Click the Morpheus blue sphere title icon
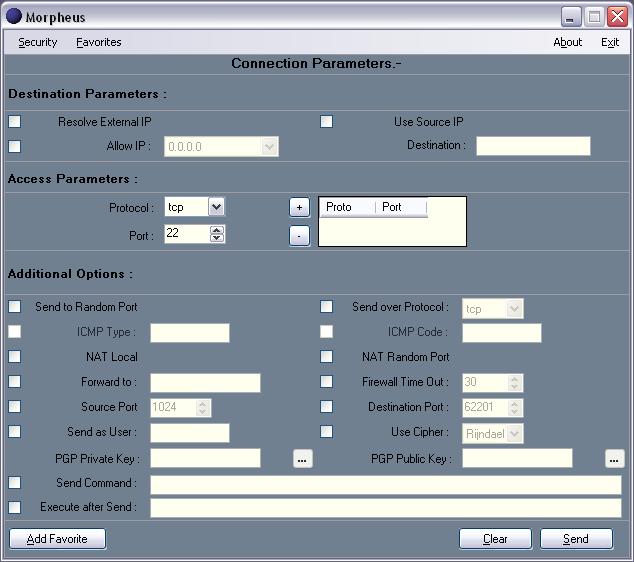The height and width of the screenshot is (562, 634). pyautogui.click(x=14, y=16)
